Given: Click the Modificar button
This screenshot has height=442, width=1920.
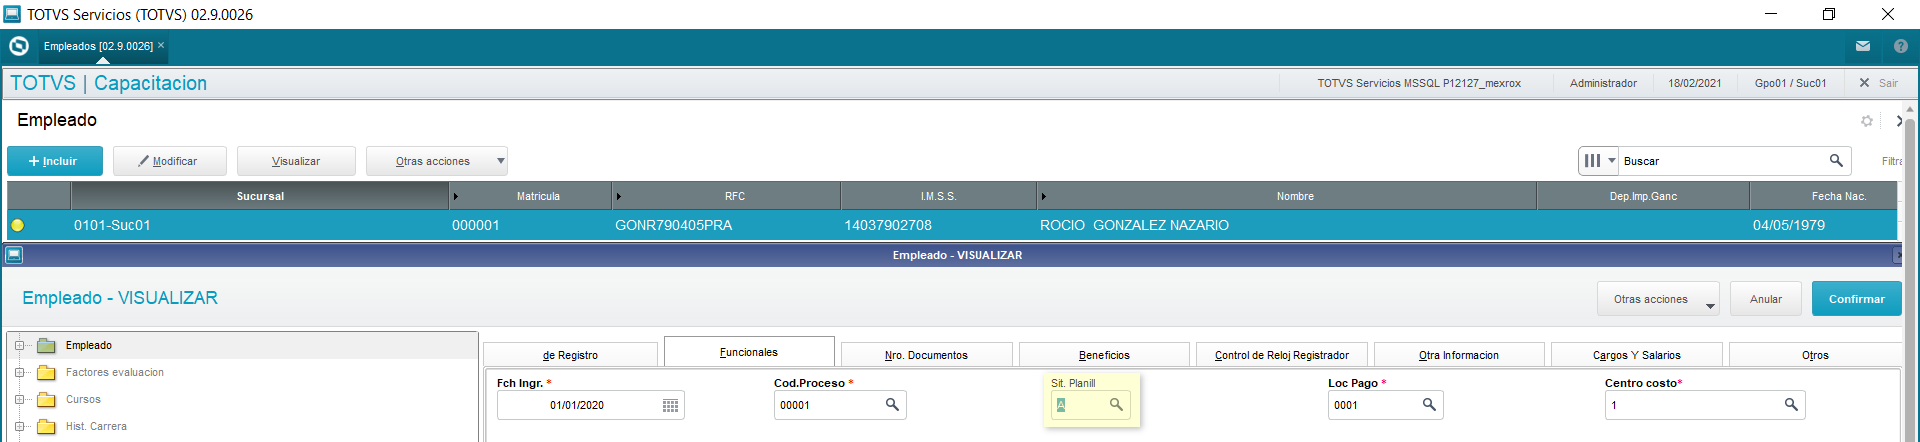Looking at the screenshot, I should point(169,161).
